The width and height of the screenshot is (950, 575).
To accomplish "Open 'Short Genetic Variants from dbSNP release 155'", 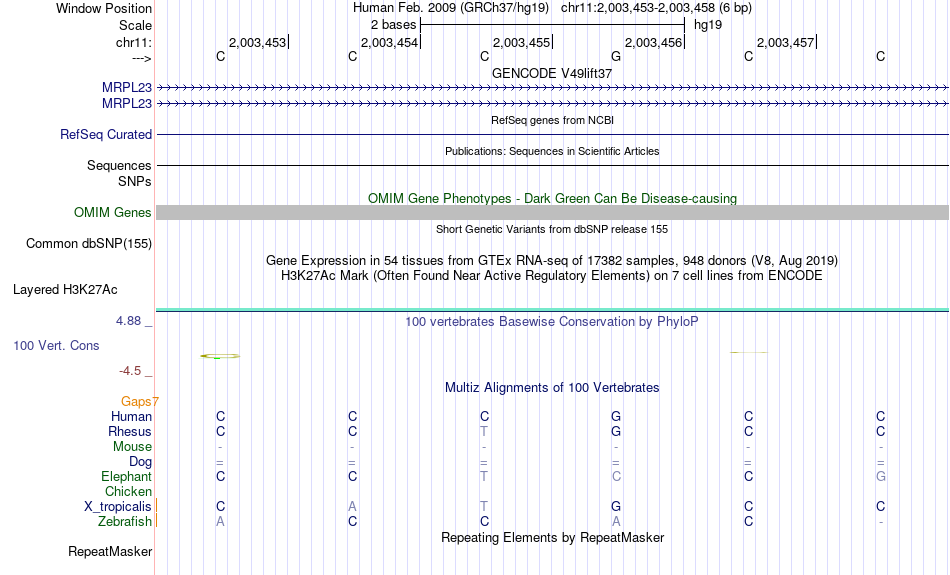I will pyautogui.click(x=552, y=229).
